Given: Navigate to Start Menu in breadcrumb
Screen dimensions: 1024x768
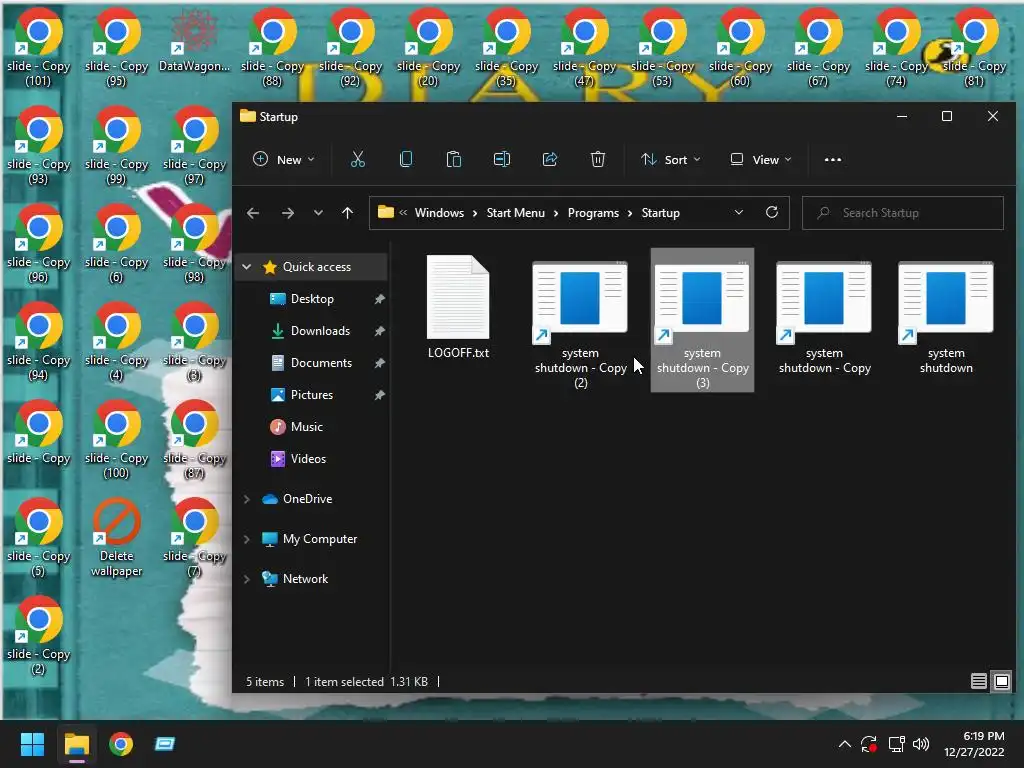Looking at the screenshot, I should click(x=515, y=213).
